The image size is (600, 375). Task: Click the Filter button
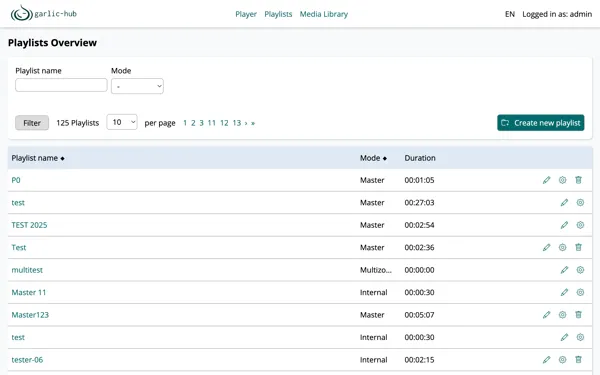32,123
